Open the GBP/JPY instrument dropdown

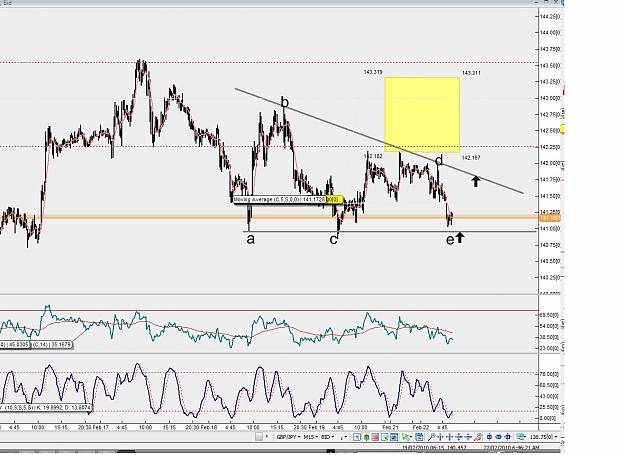pos(289,437)
